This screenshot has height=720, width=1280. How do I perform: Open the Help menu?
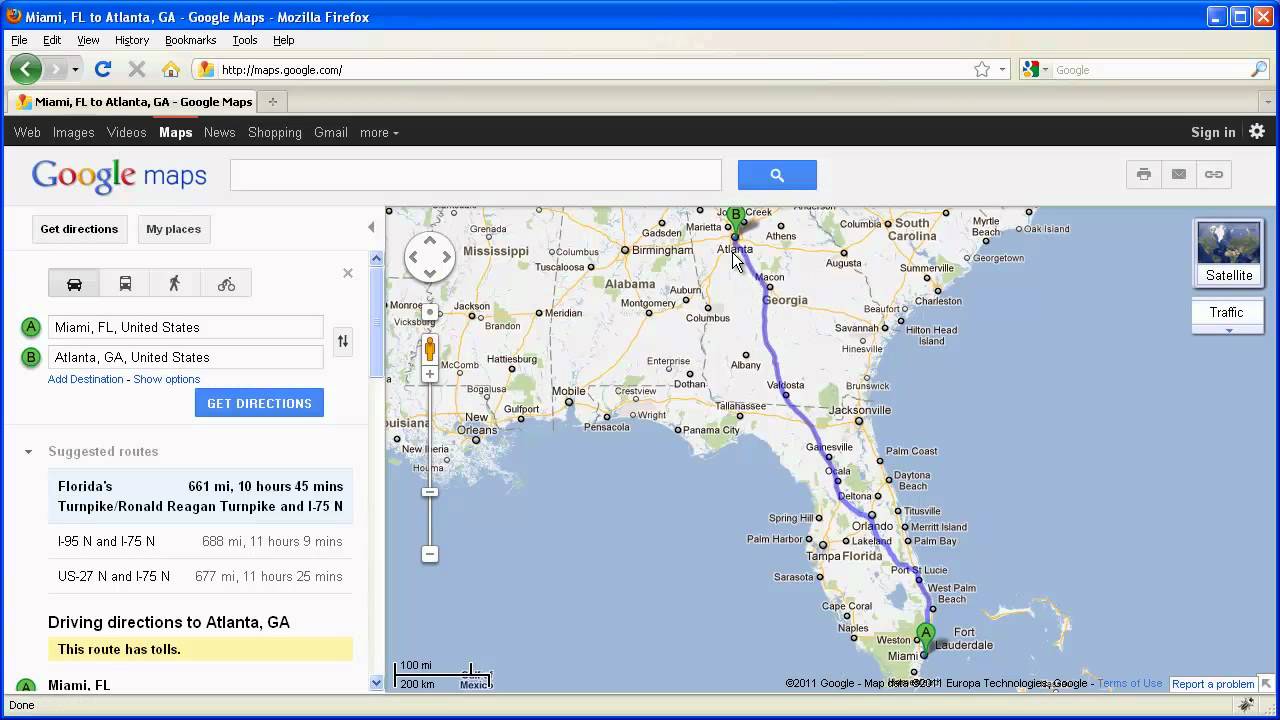click(284, 40)
